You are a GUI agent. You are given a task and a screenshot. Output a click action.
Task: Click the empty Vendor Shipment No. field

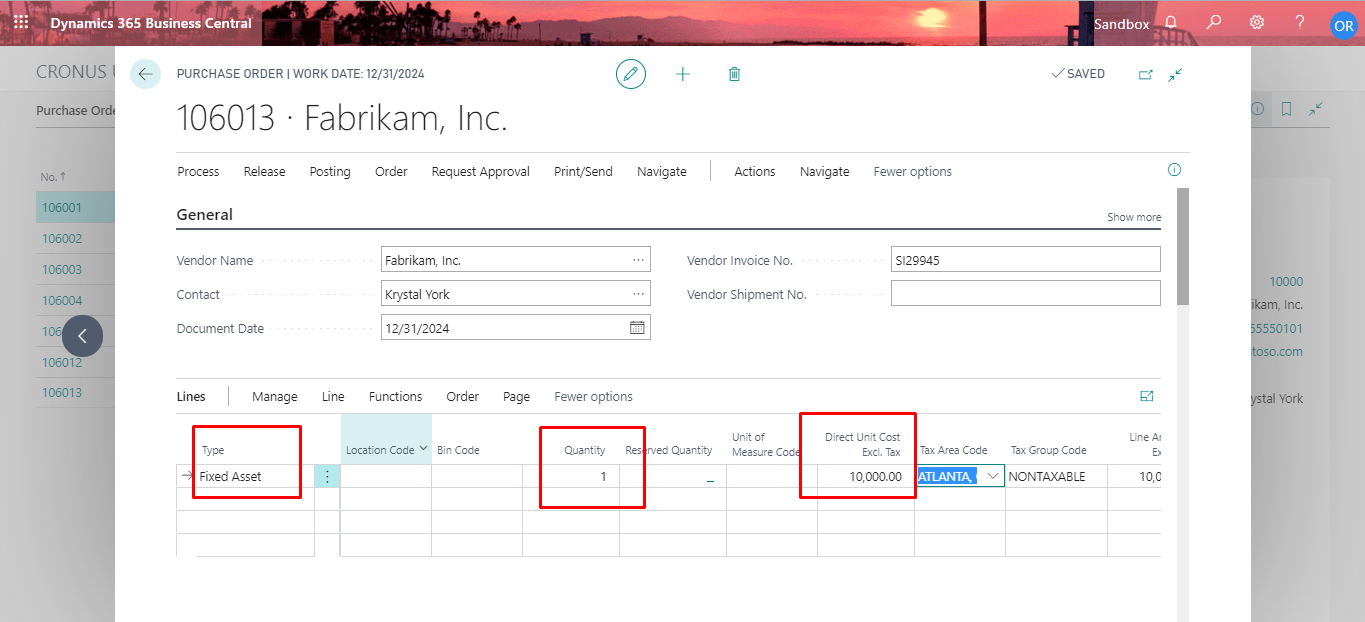coord(1025,293)
